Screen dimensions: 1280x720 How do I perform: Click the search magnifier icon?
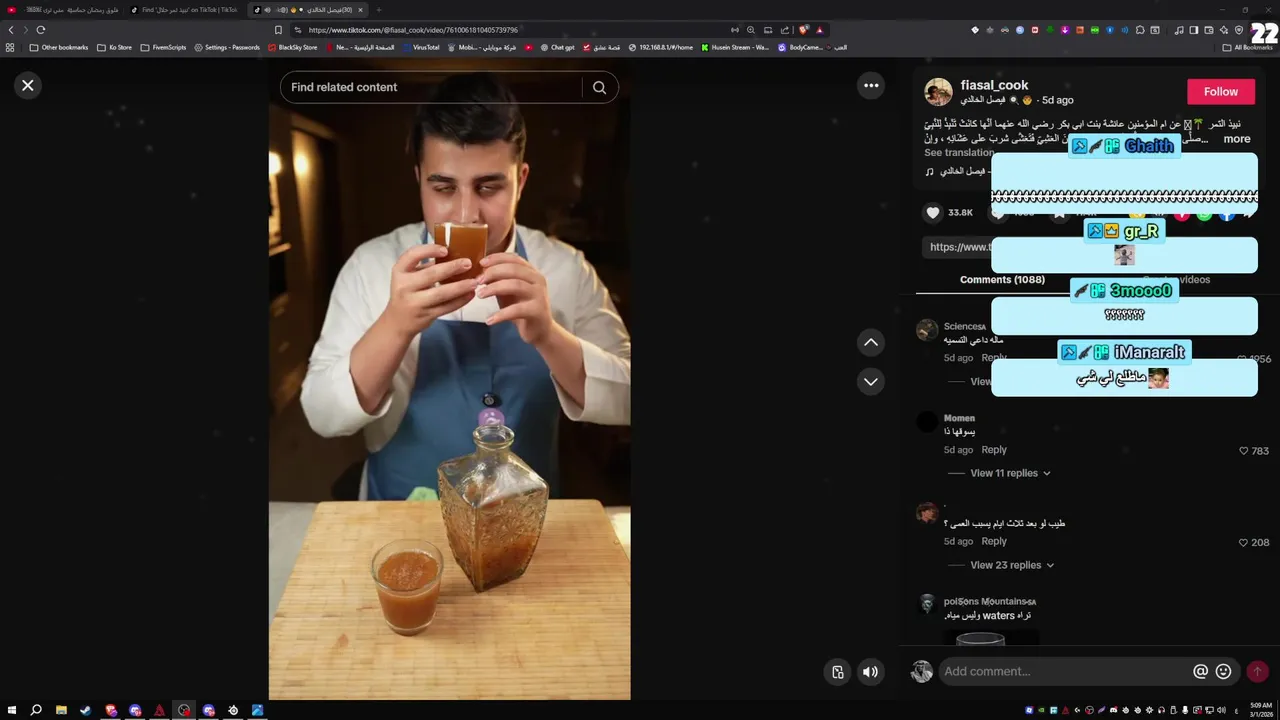(x=599, y=87)
